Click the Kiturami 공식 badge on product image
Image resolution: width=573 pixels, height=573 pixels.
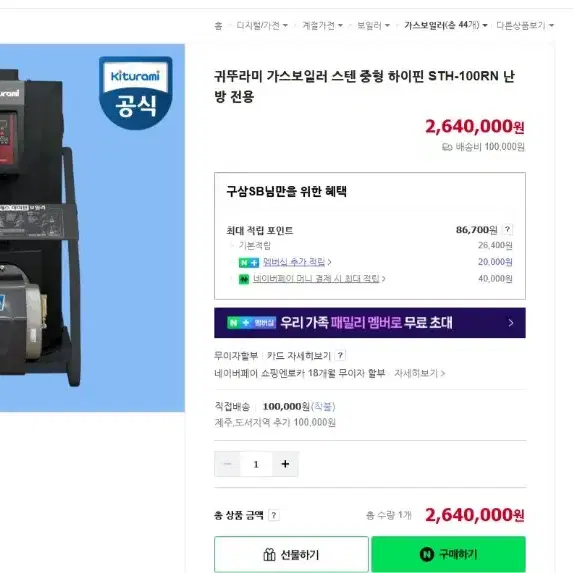[136, 92]
